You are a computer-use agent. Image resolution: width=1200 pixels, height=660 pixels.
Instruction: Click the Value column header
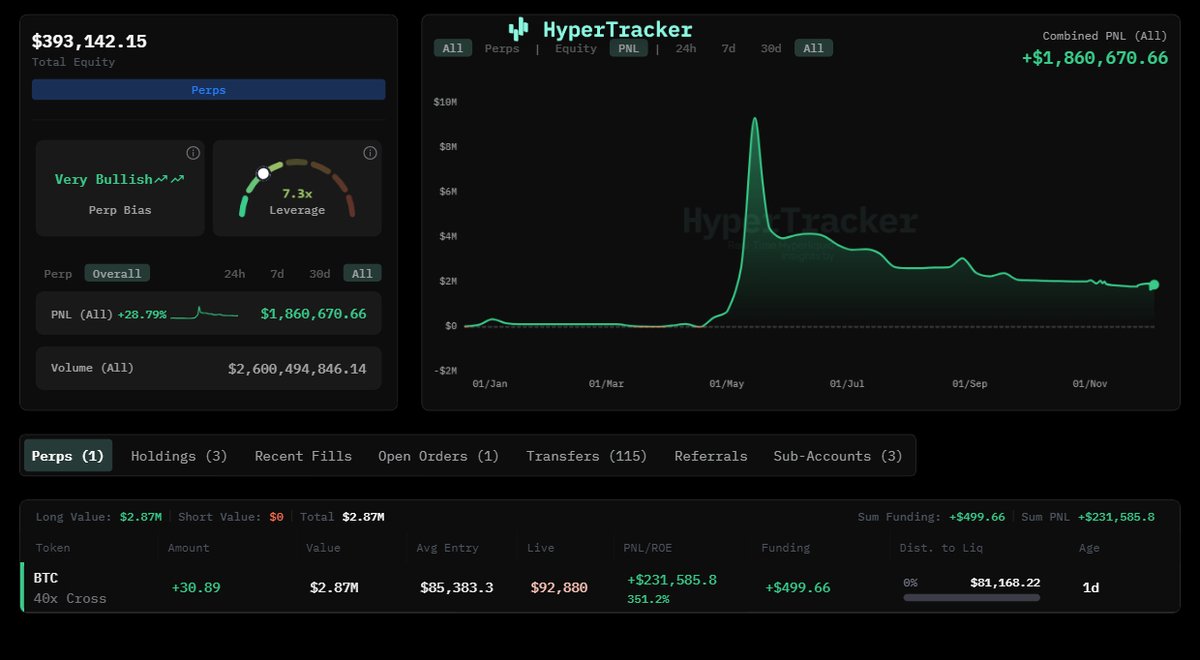pyautogui.click(x=323, y=548)
